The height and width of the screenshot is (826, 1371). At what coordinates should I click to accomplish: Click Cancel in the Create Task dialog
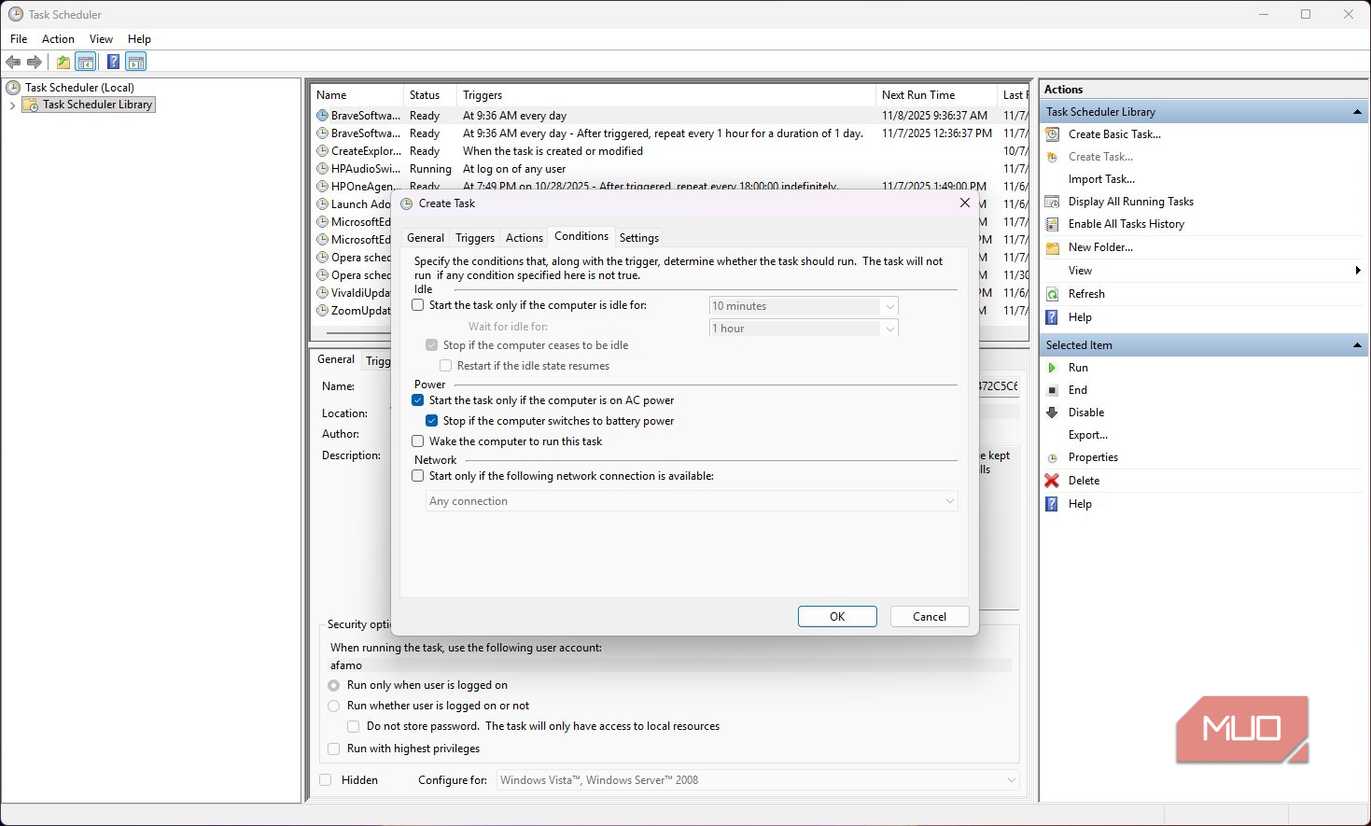click(x=929, y=617)
